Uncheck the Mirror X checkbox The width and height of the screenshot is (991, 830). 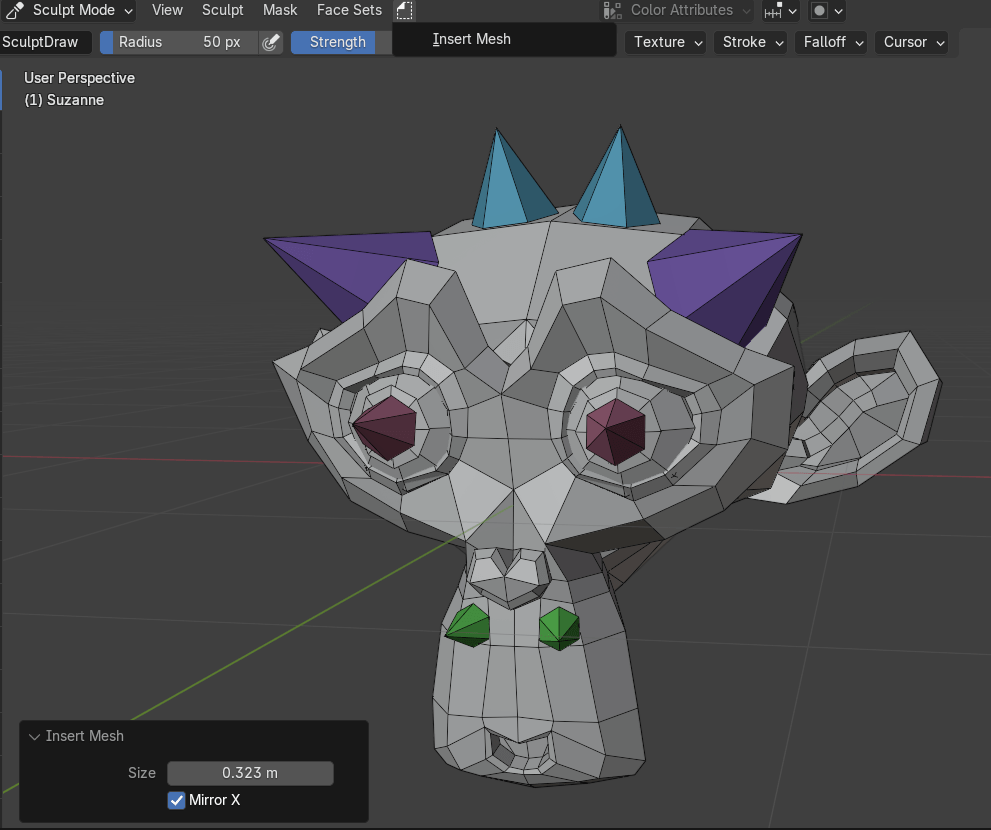coord(176,800)
